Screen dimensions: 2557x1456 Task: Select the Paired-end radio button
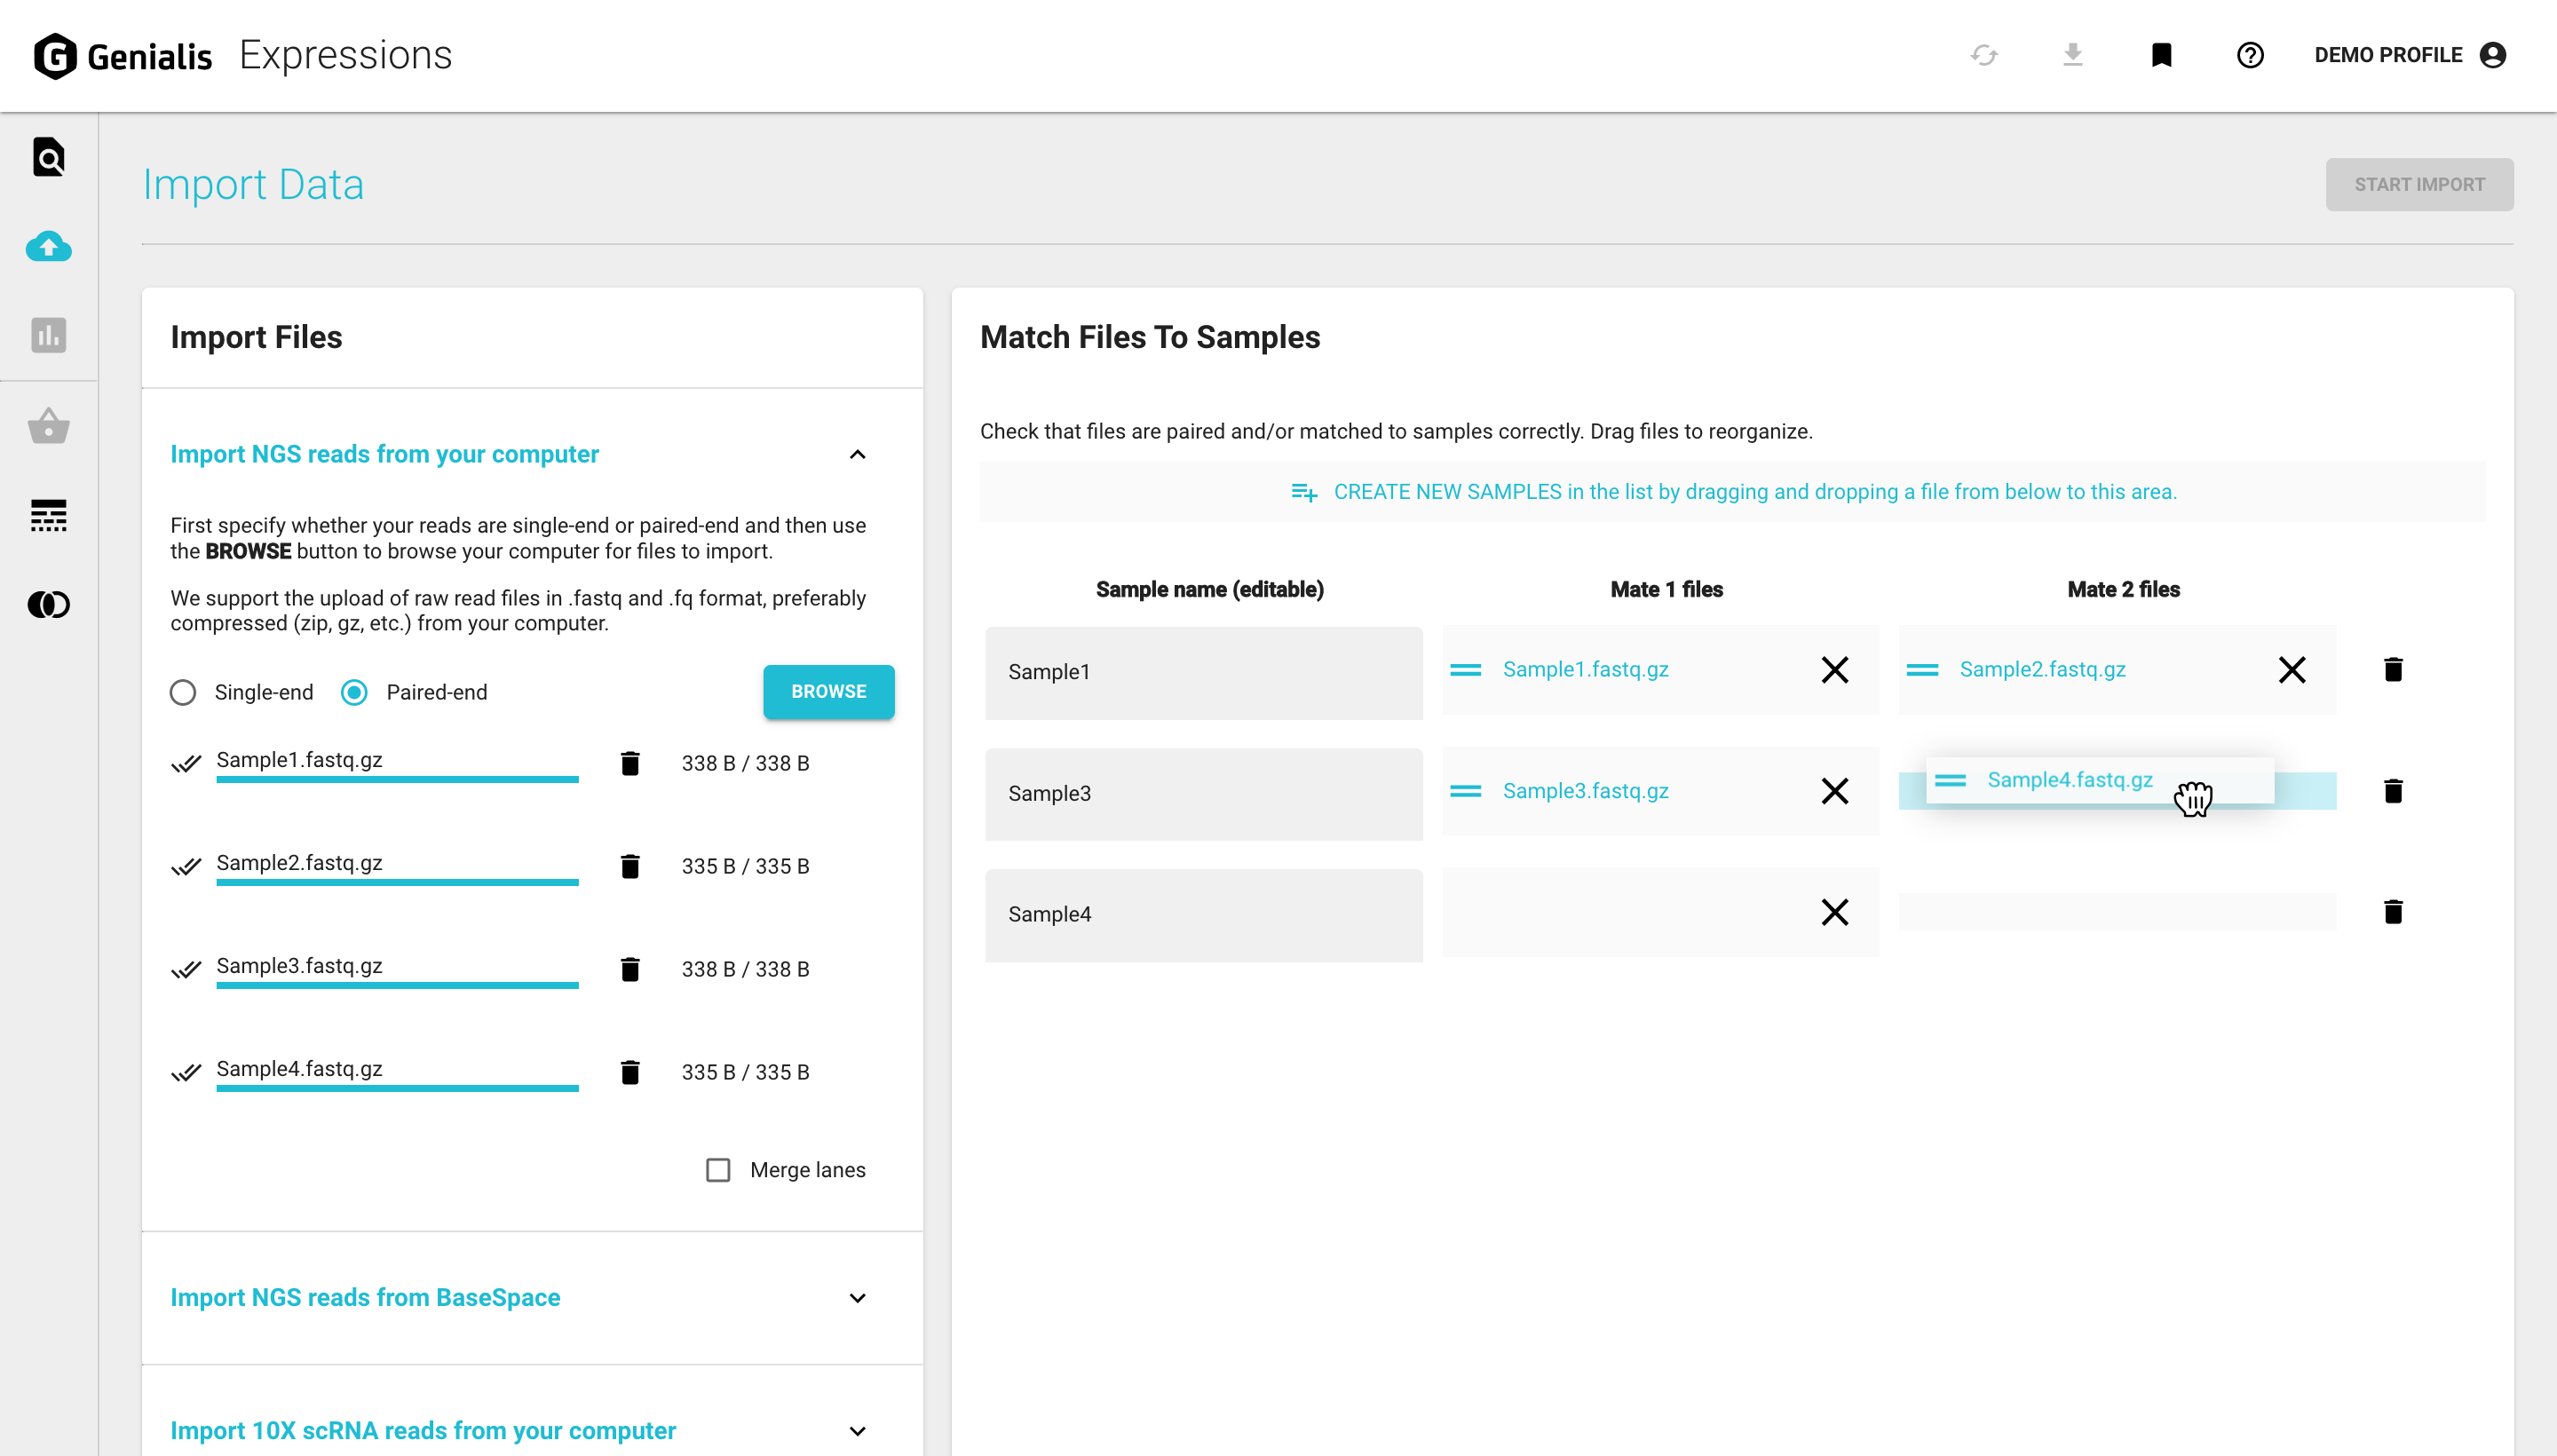click(355, 693)
